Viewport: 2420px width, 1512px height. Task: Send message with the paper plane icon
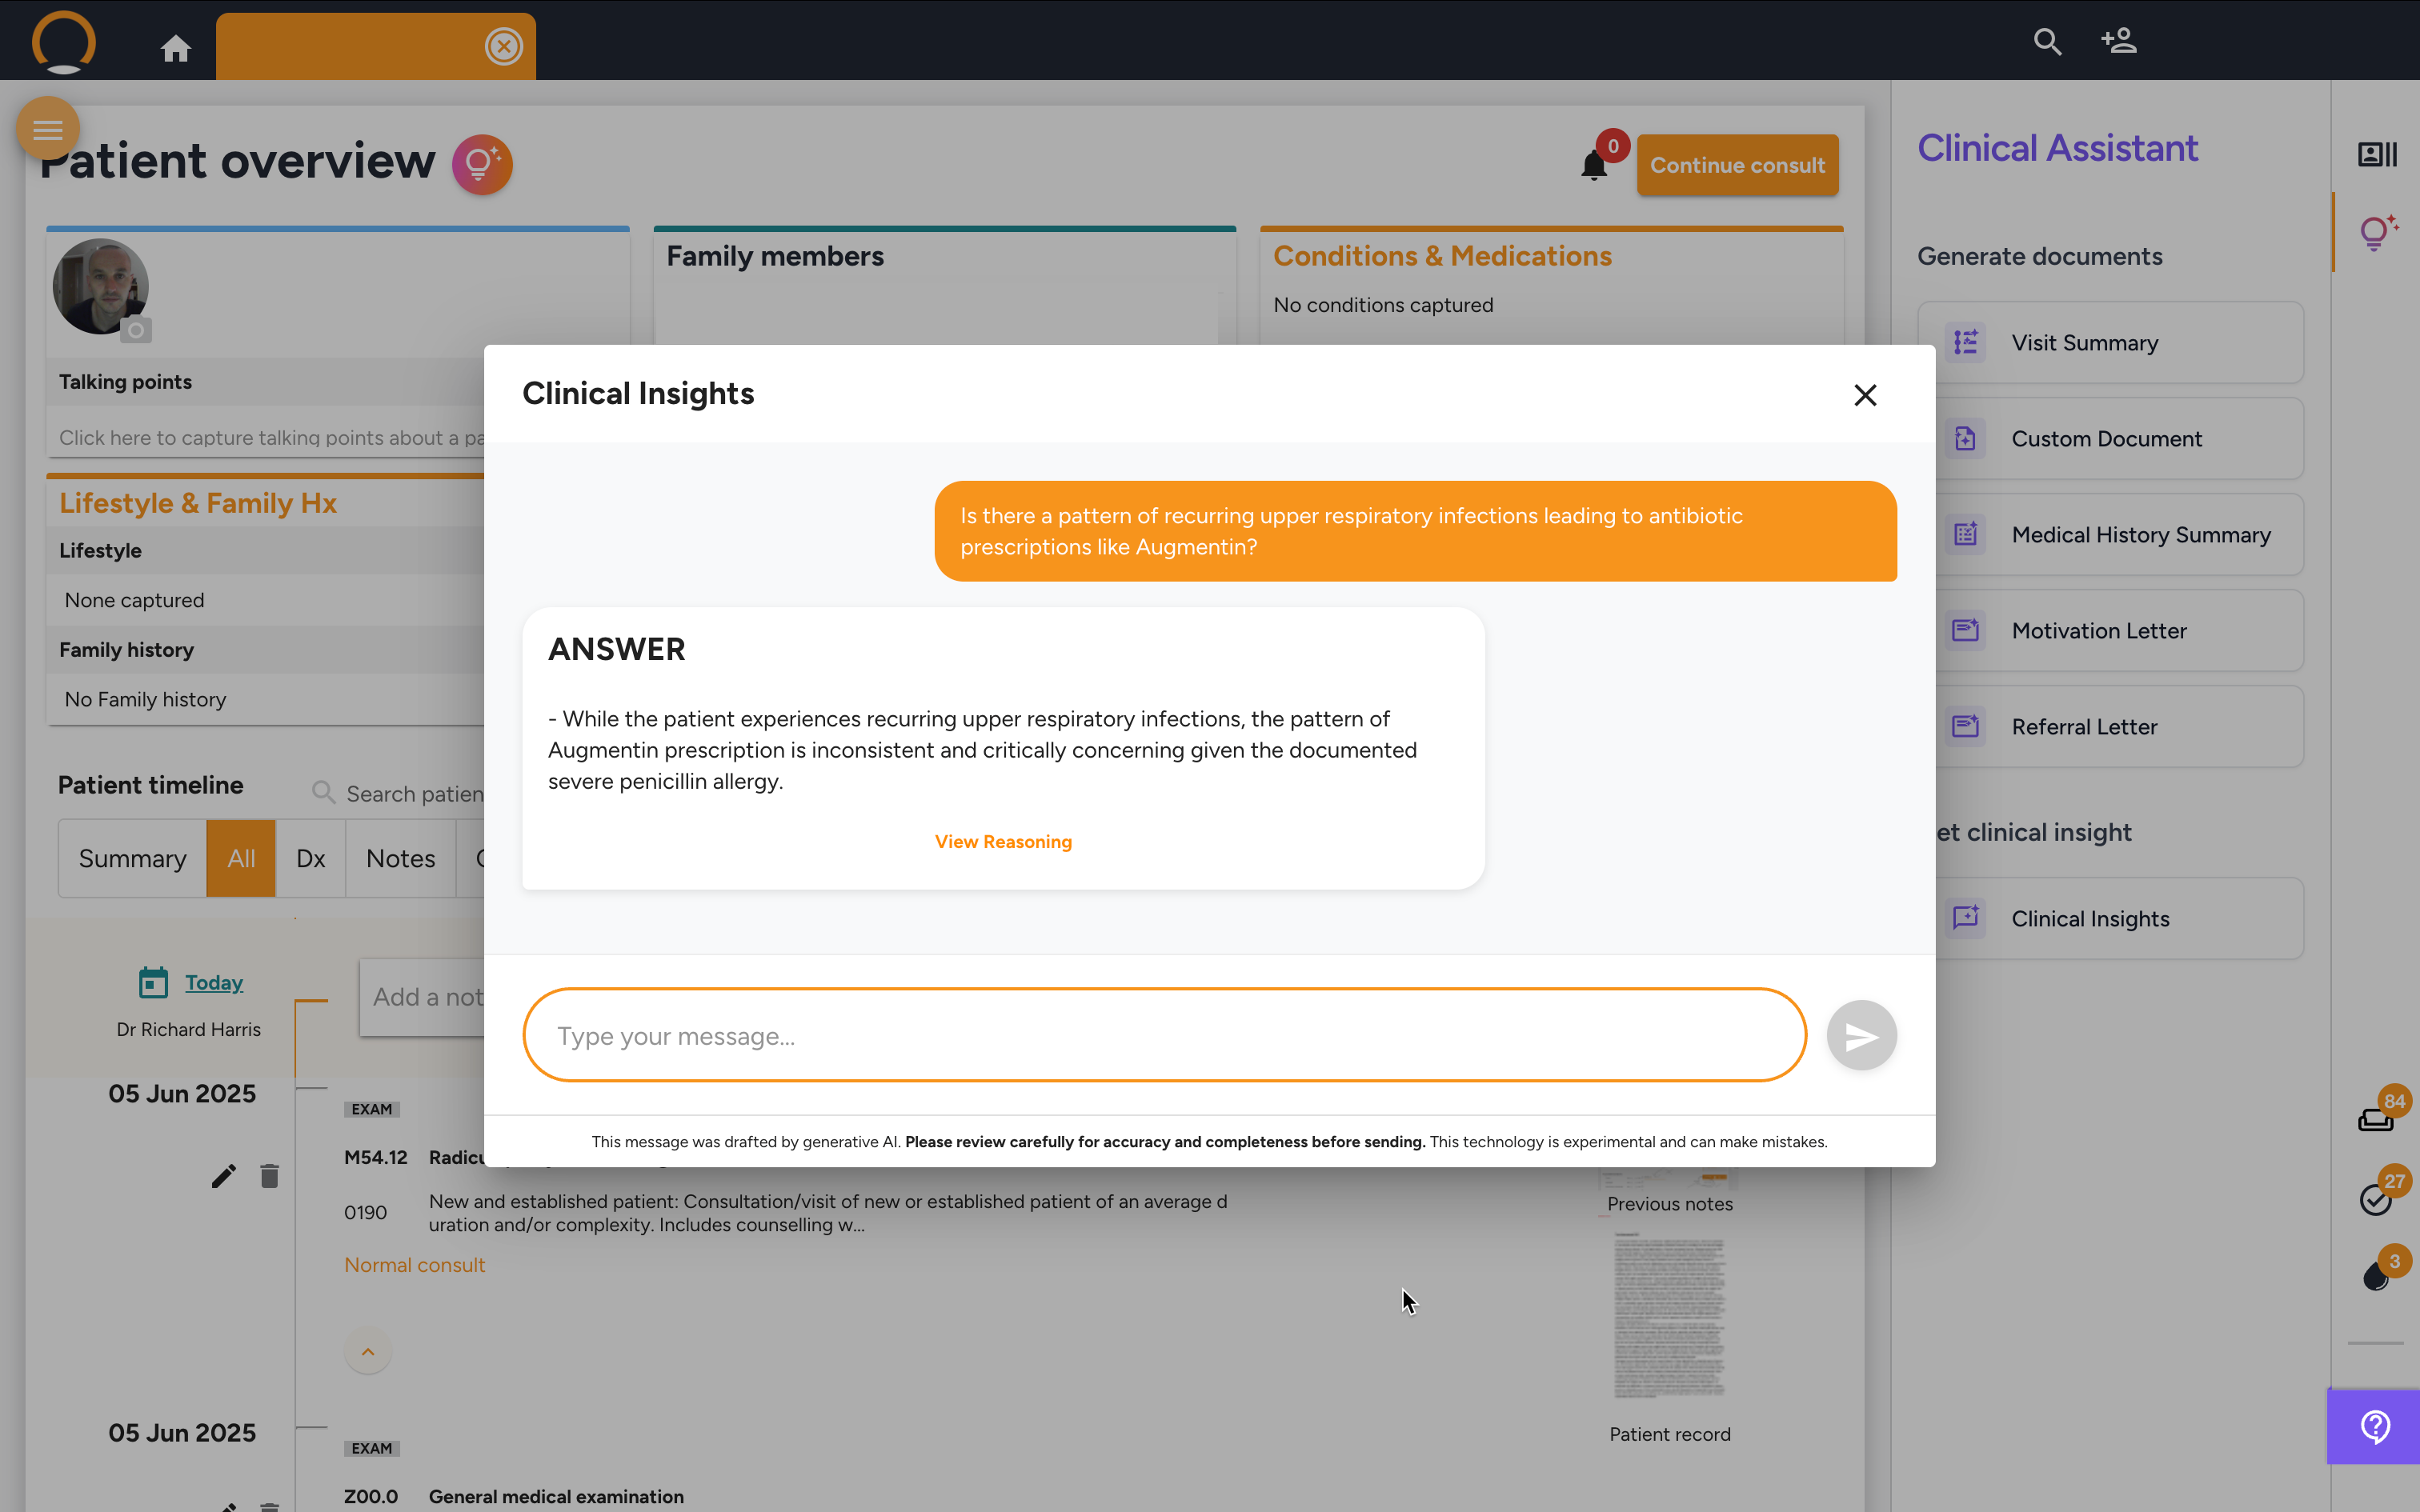coord(1861,1036)
